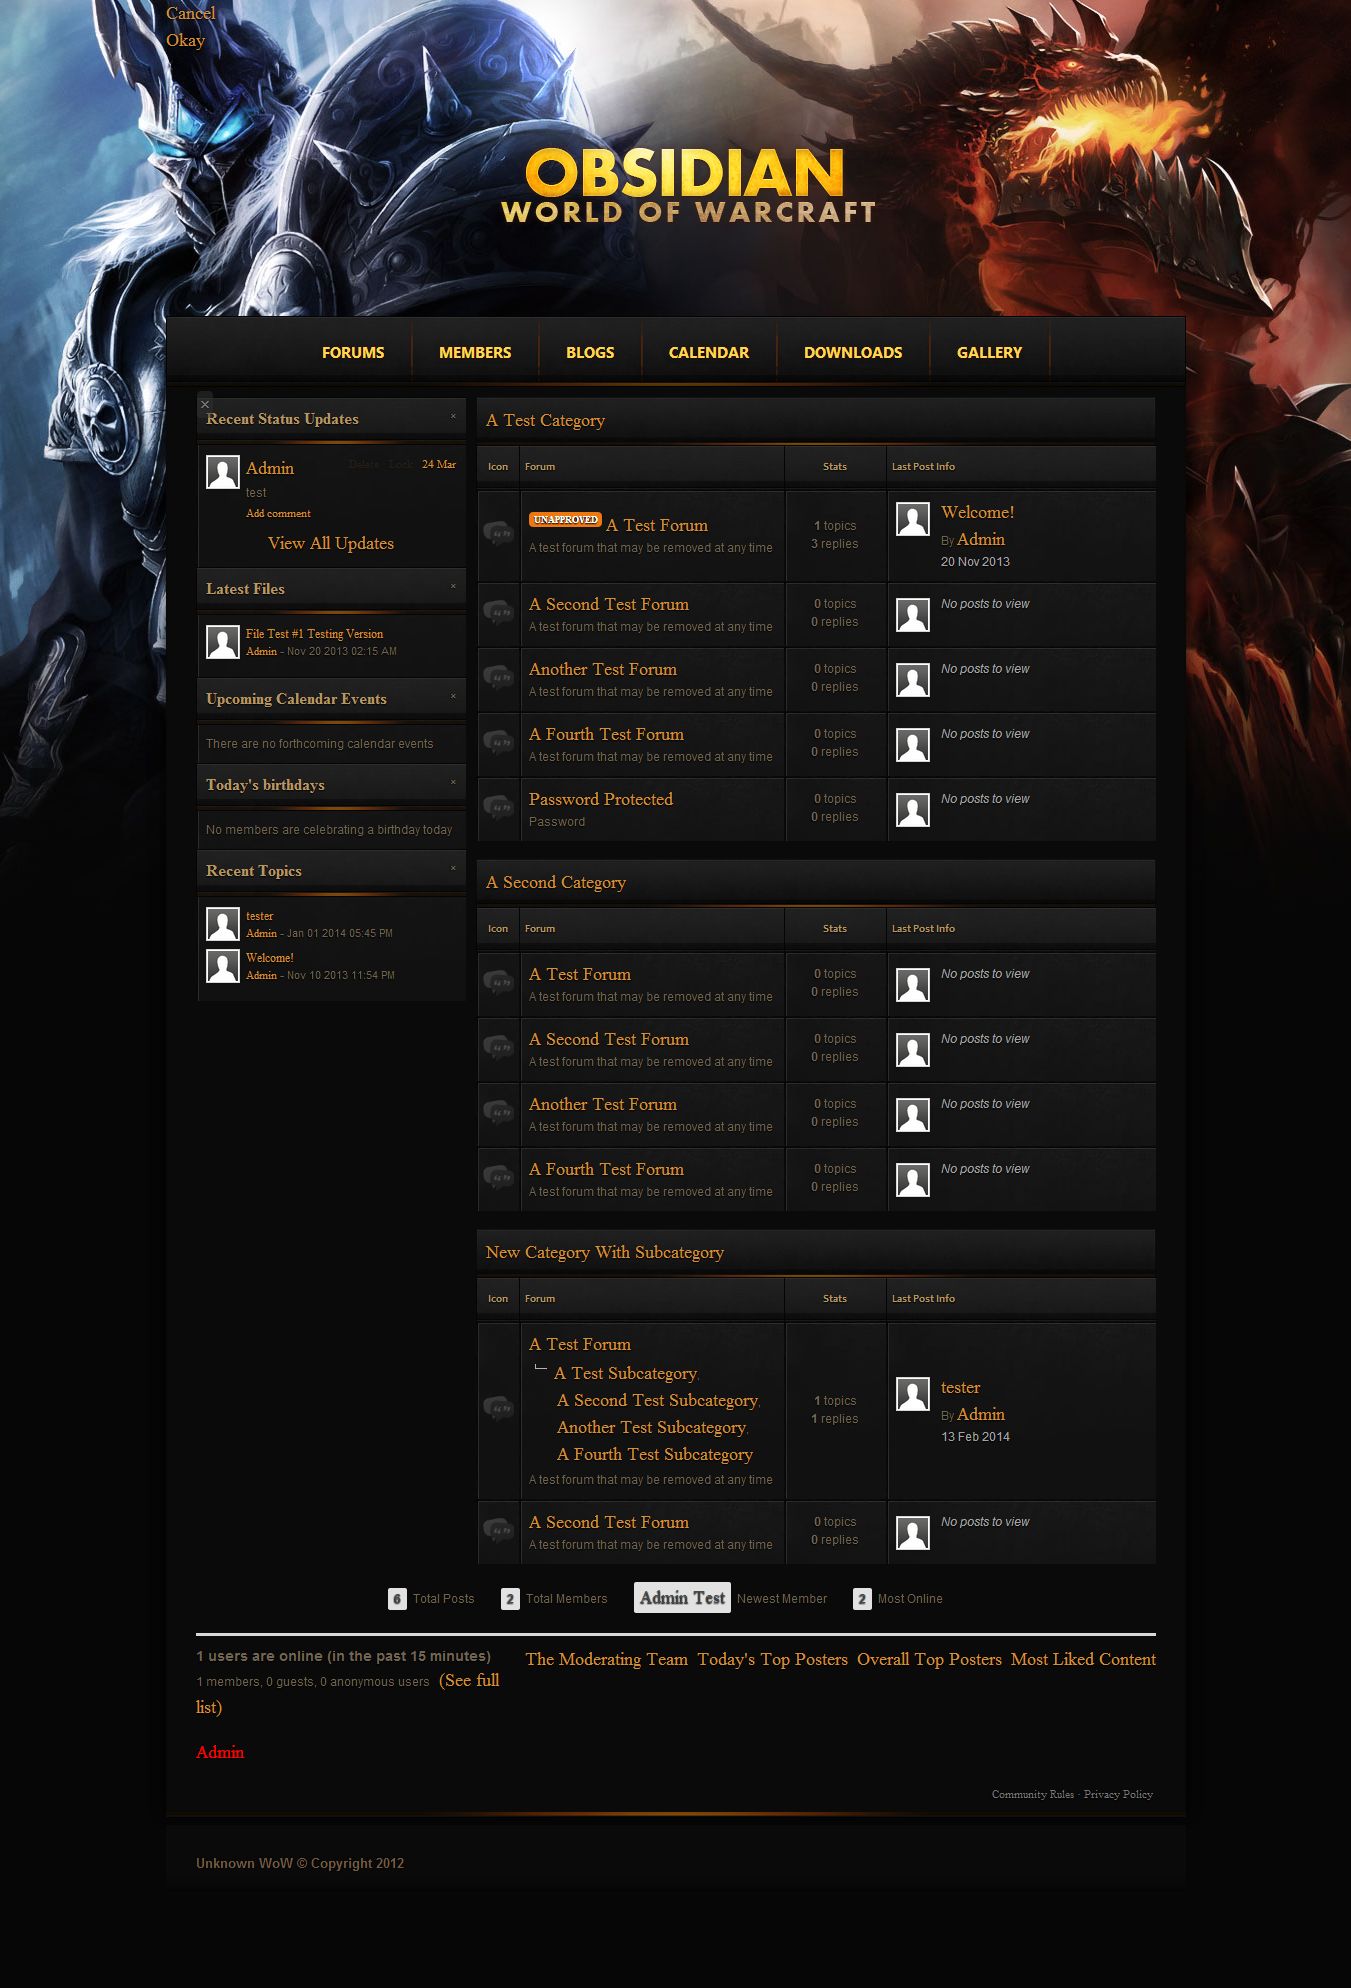This screenshot has width=1351, height=1988.
Task: Click the forum status icon beside Password Protected
Action: click(x=498, y=808)
